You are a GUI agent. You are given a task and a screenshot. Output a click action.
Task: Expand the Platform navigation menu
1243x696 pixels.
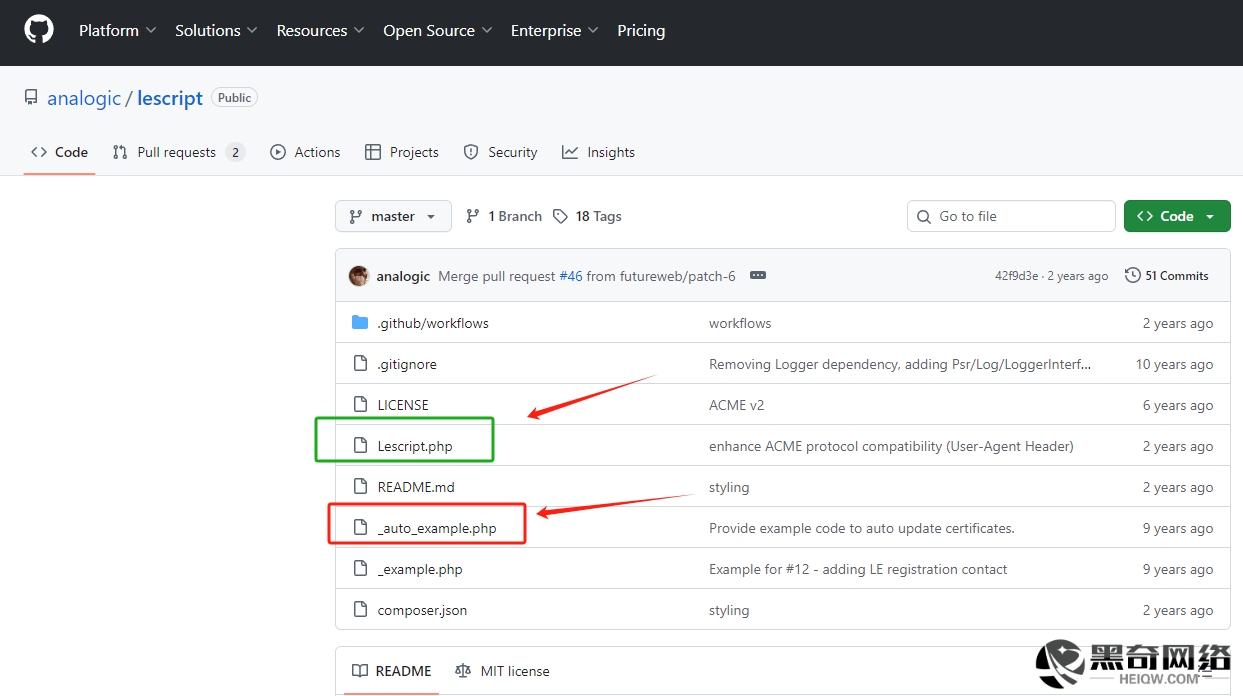tap(117, 30)
